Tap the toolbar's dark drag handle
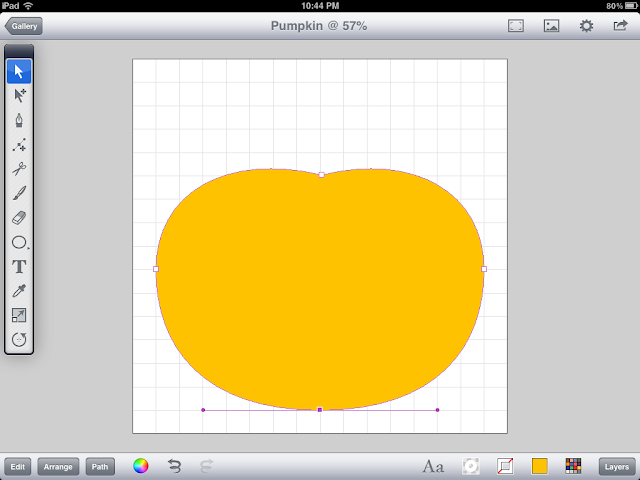 tap(19, 51)
